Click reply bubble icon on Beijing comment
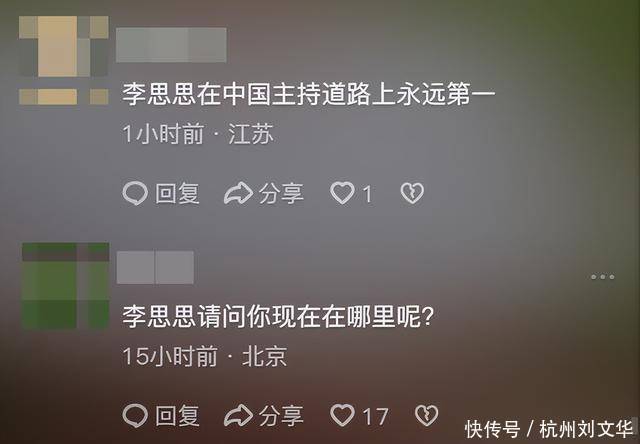Image resolution: width=640 pixels, height=444 pixels. [135, 415]
